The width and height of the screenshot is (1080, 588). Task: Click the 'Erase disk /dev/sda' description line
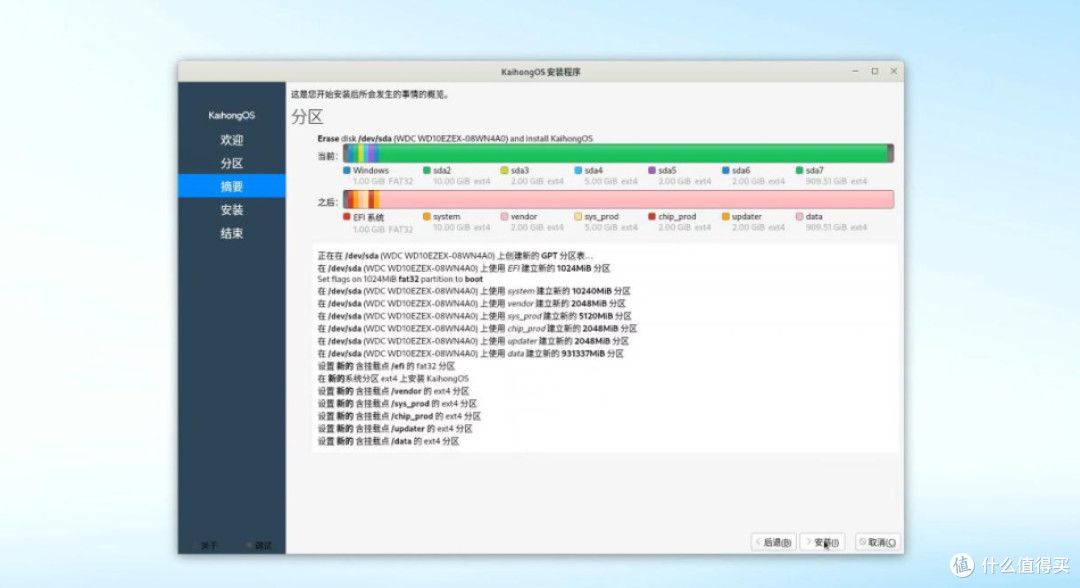(x=455, y=138)
